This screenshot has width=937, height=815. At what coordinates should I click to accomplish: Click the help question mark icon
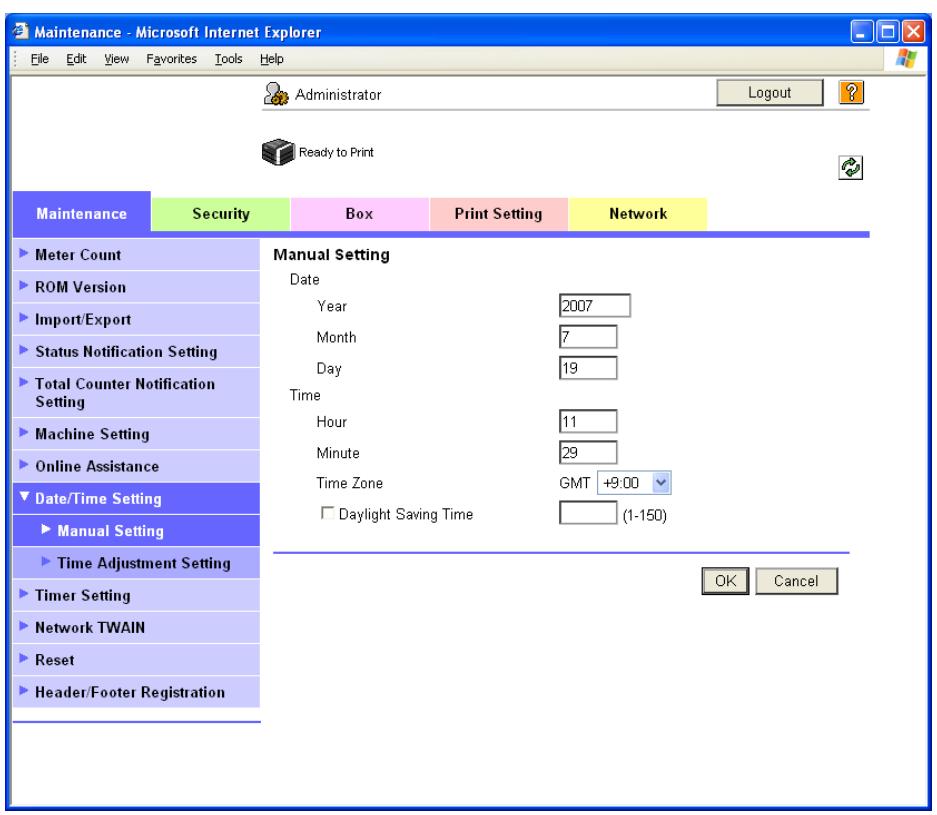851,93
